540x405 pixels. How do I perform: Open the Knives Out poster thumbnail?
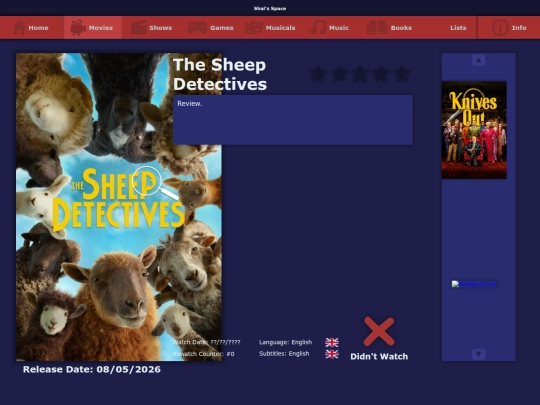point(474,130)
